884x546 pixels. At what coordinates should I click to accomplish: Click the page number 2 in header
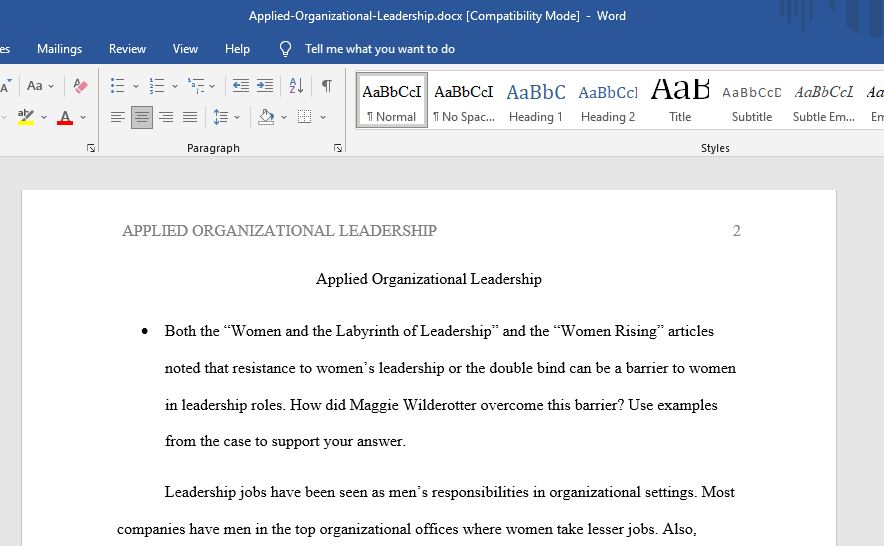[x=736, y=231]
